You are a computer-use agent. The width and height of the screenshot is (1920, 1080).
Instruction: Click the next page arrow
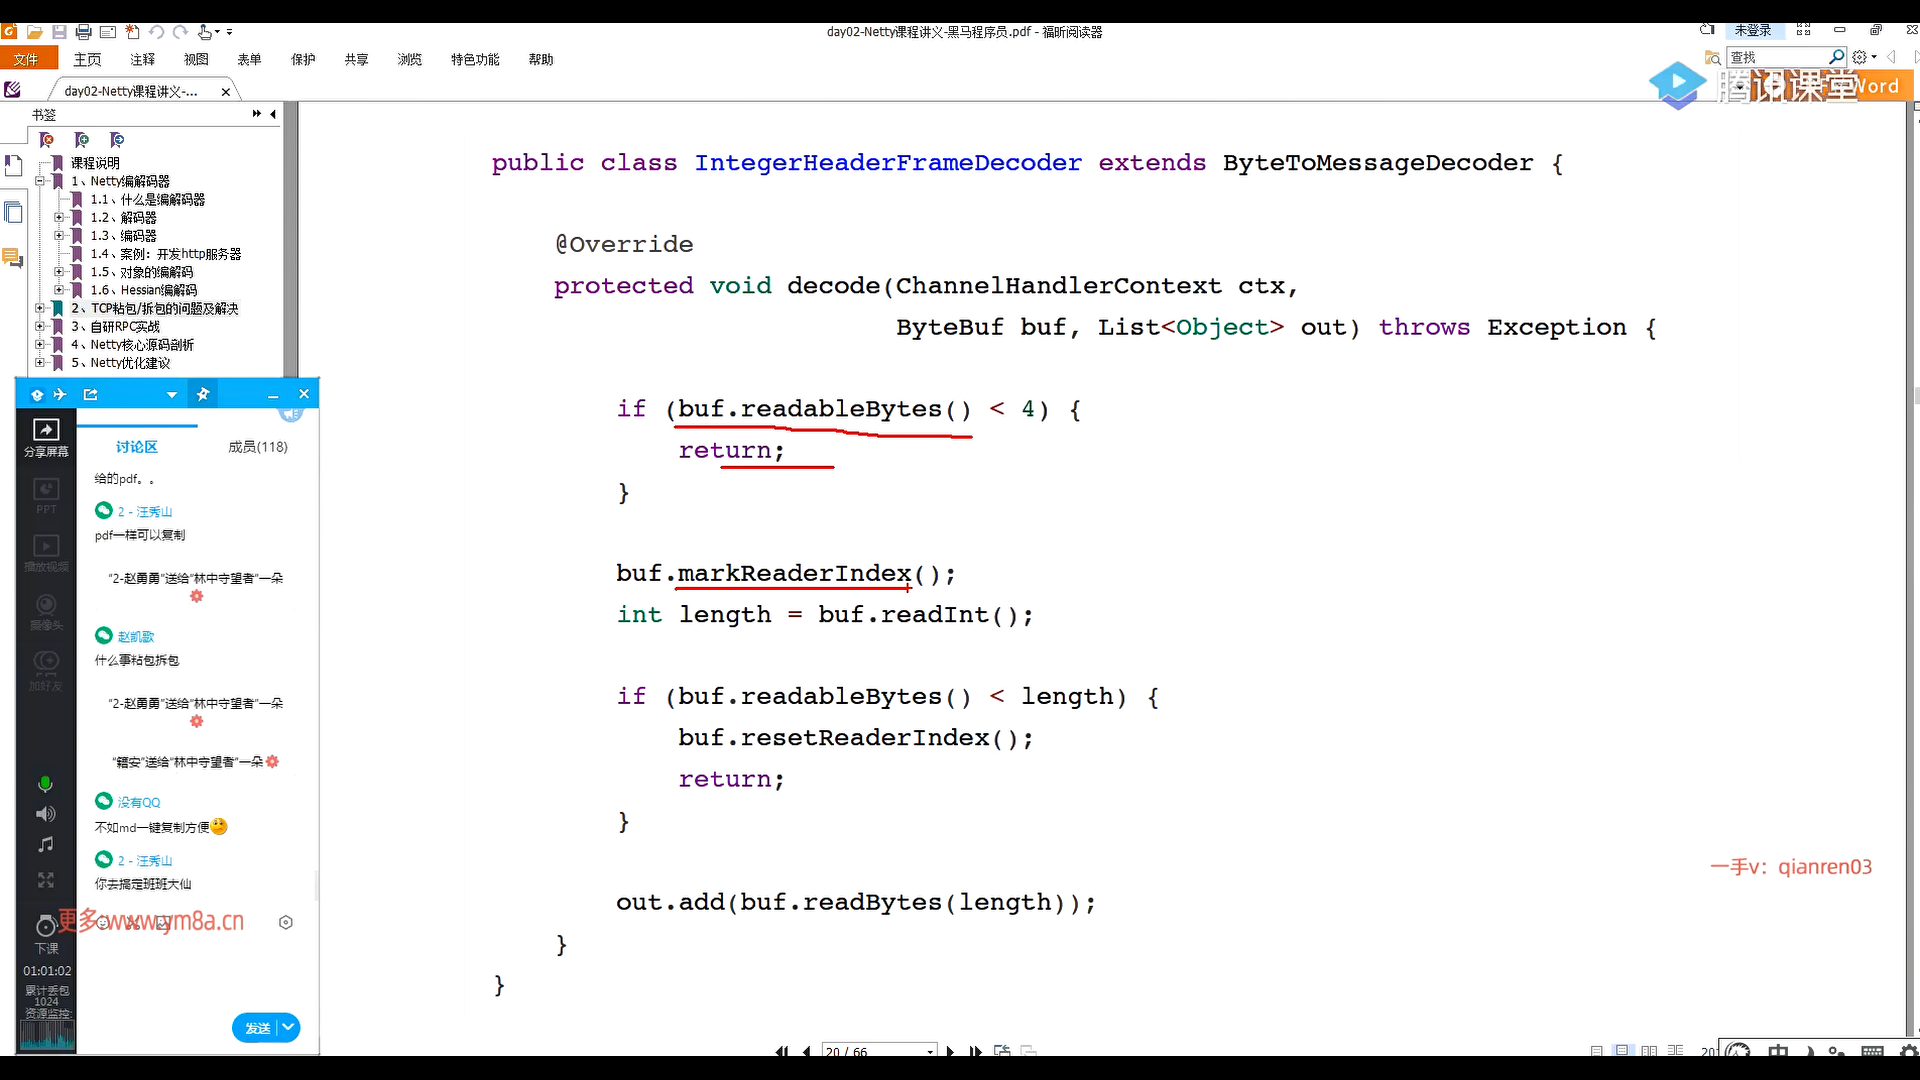click(950, 1051)
